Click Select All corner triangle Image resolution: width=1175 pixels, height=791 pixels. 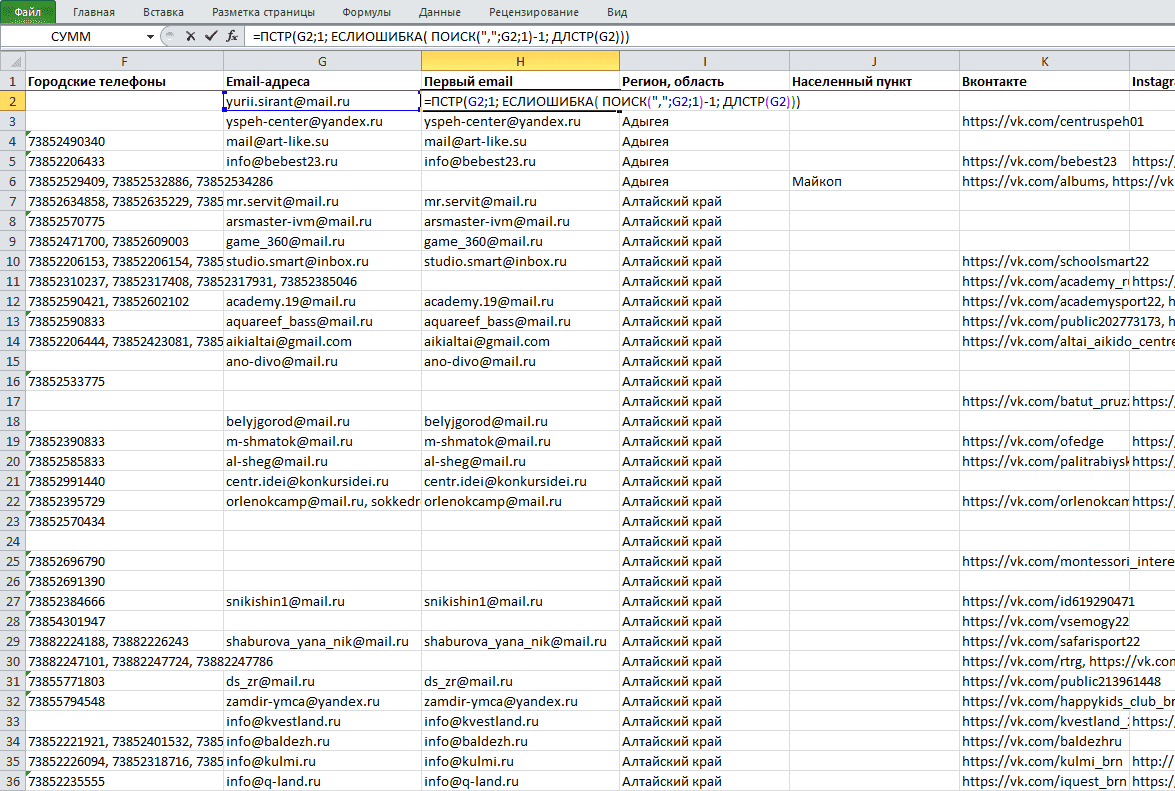coord(13,61)
